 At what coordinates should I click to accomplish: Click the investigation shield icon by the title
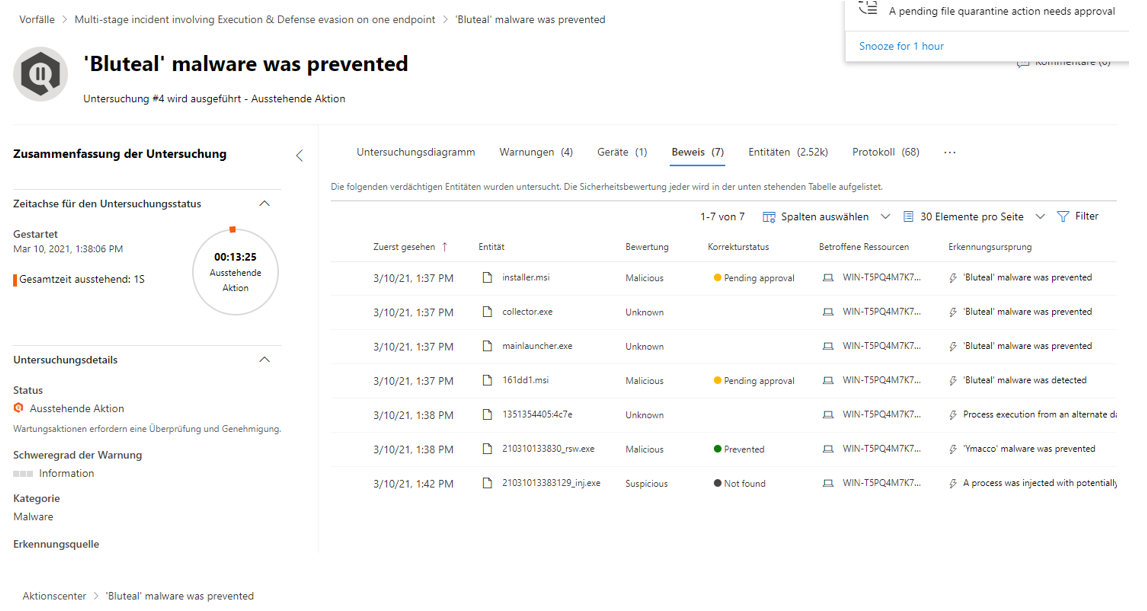40,73
